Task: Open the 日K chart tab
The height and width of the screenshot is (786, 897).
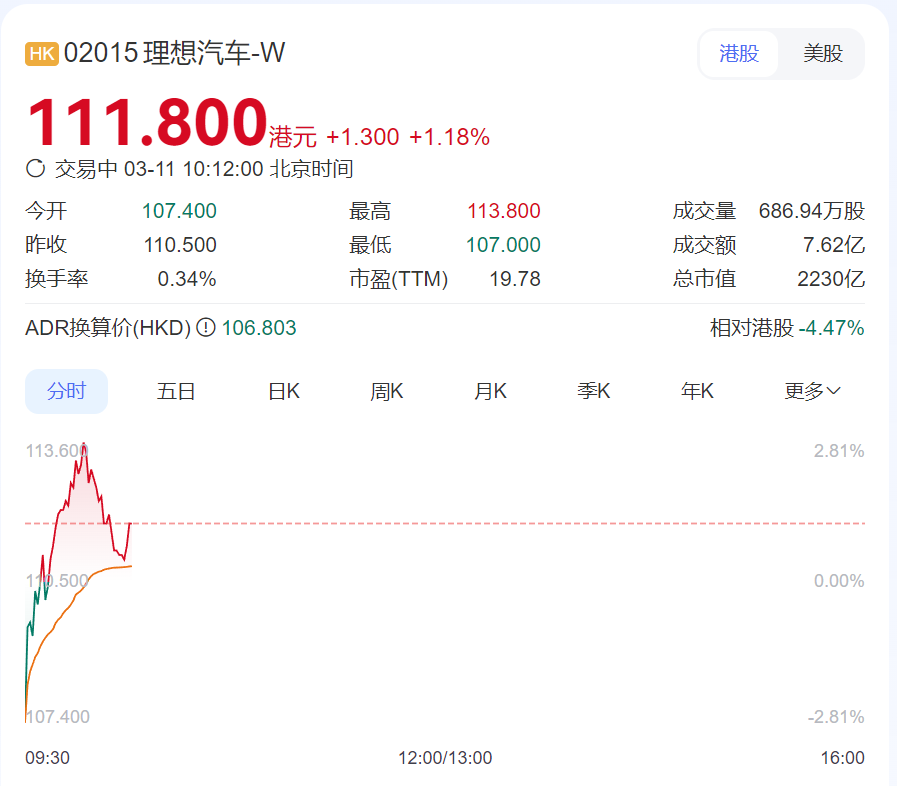Action: pyautogui.click(x=284, y=391)
